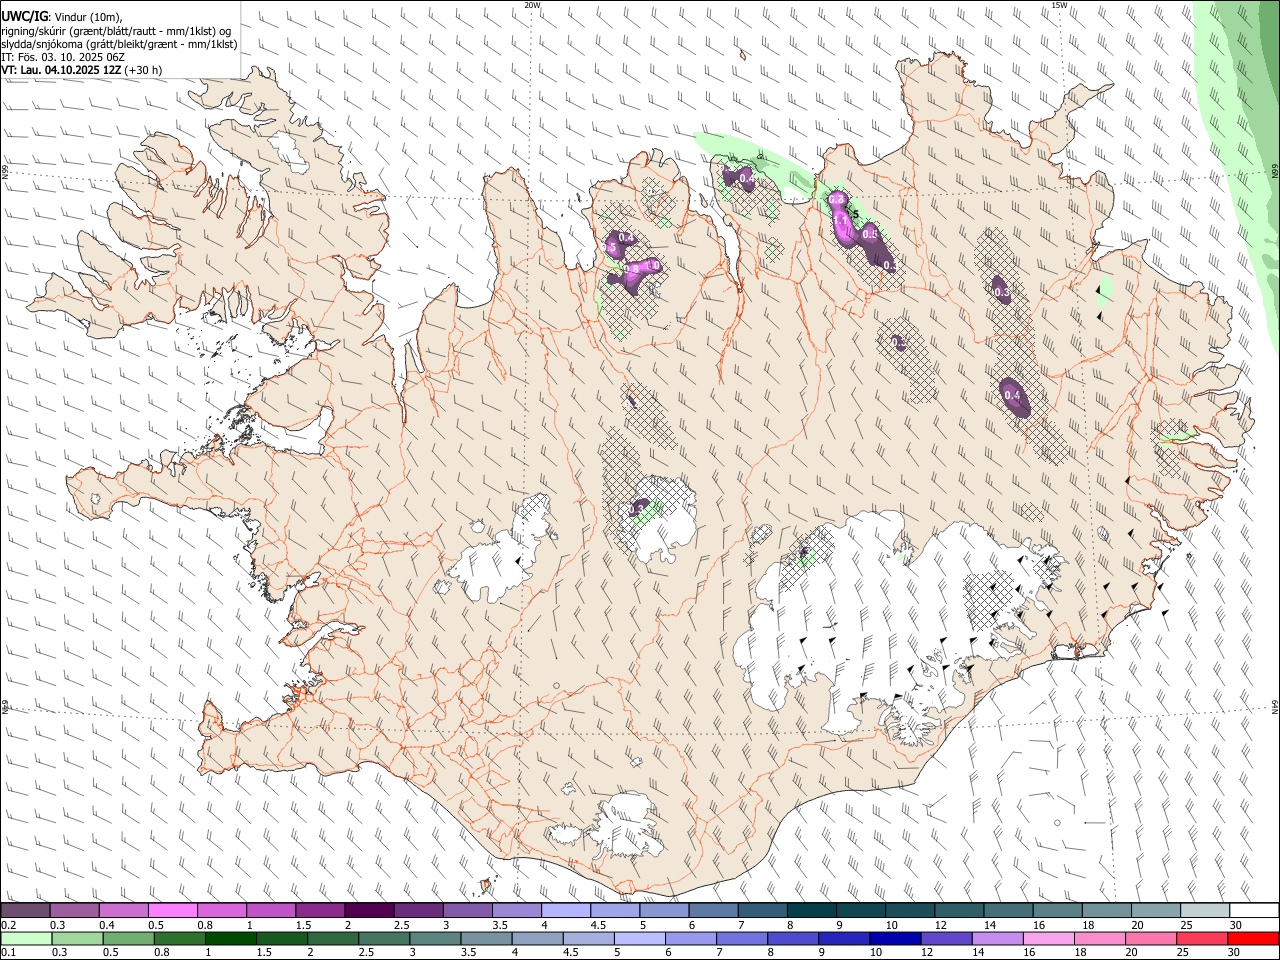Pick the light violet swatch above '14' in bottom row
The height and width of the screenshot is (960, 1280).
point(996,938)
